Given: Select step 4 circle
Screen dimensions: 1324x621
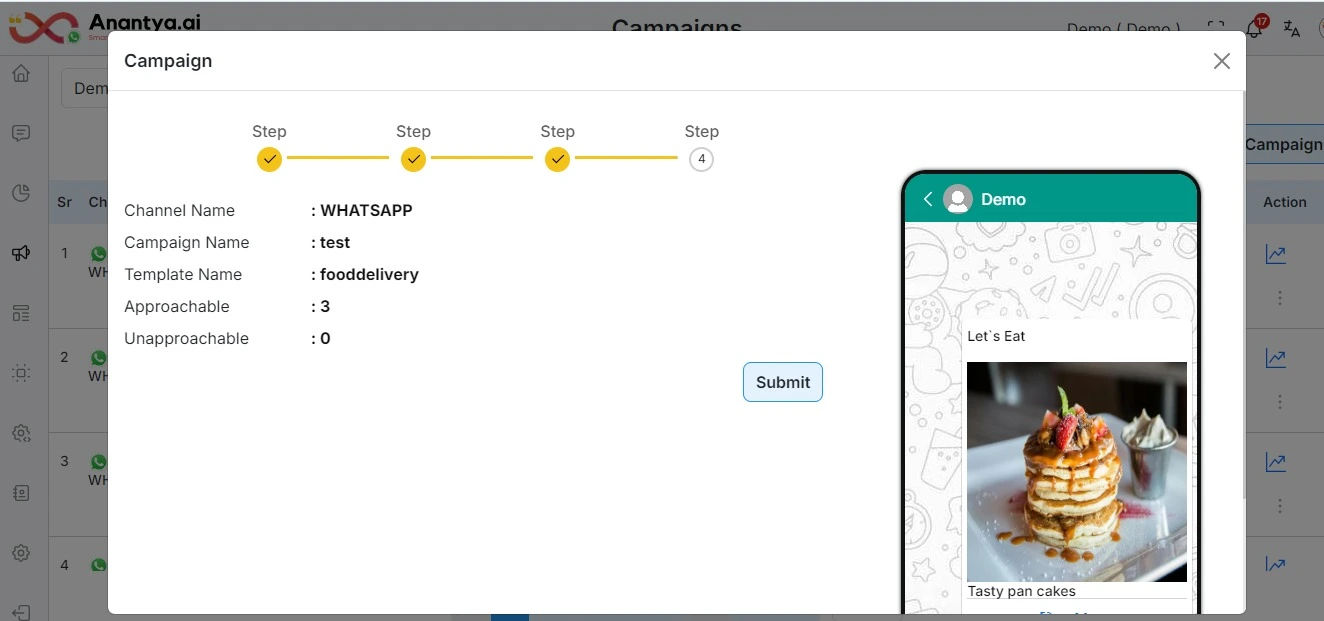Looking at the screenshot, I should point(701,159).
